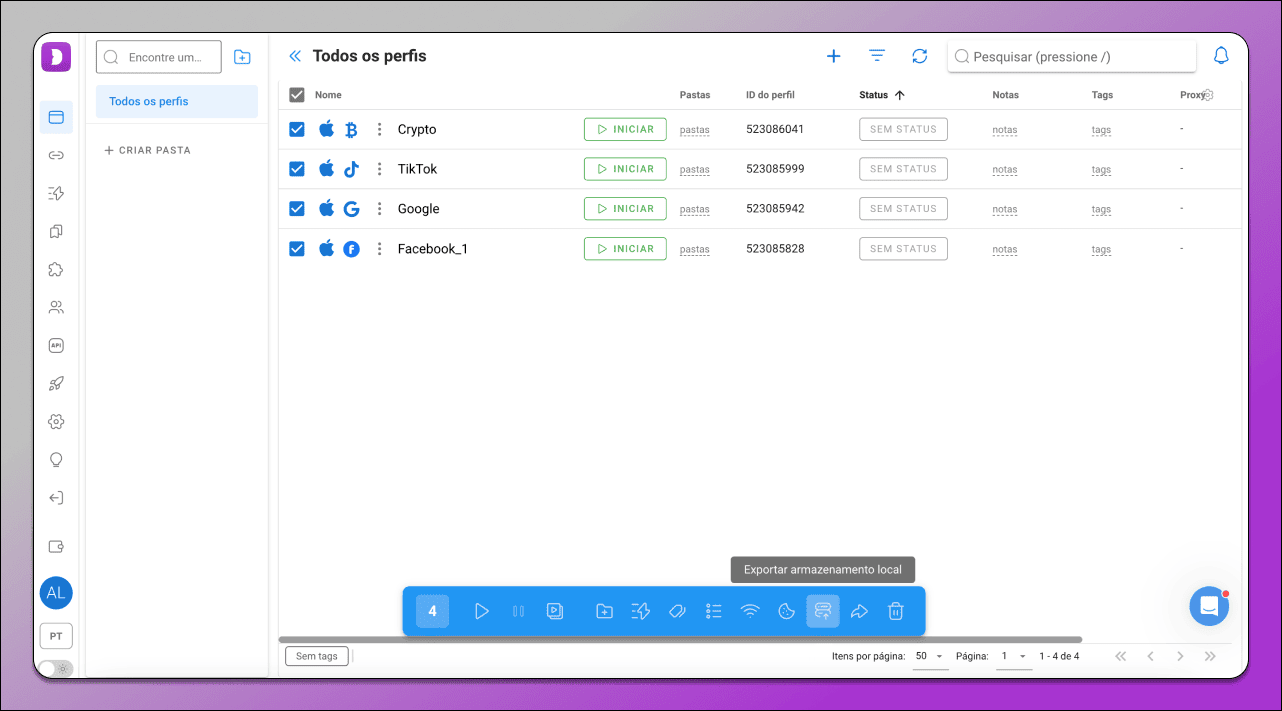The image size is (1282, 711).
Task: Collapse the folder panel with double chevron
Action: click(x=295, y=56)
